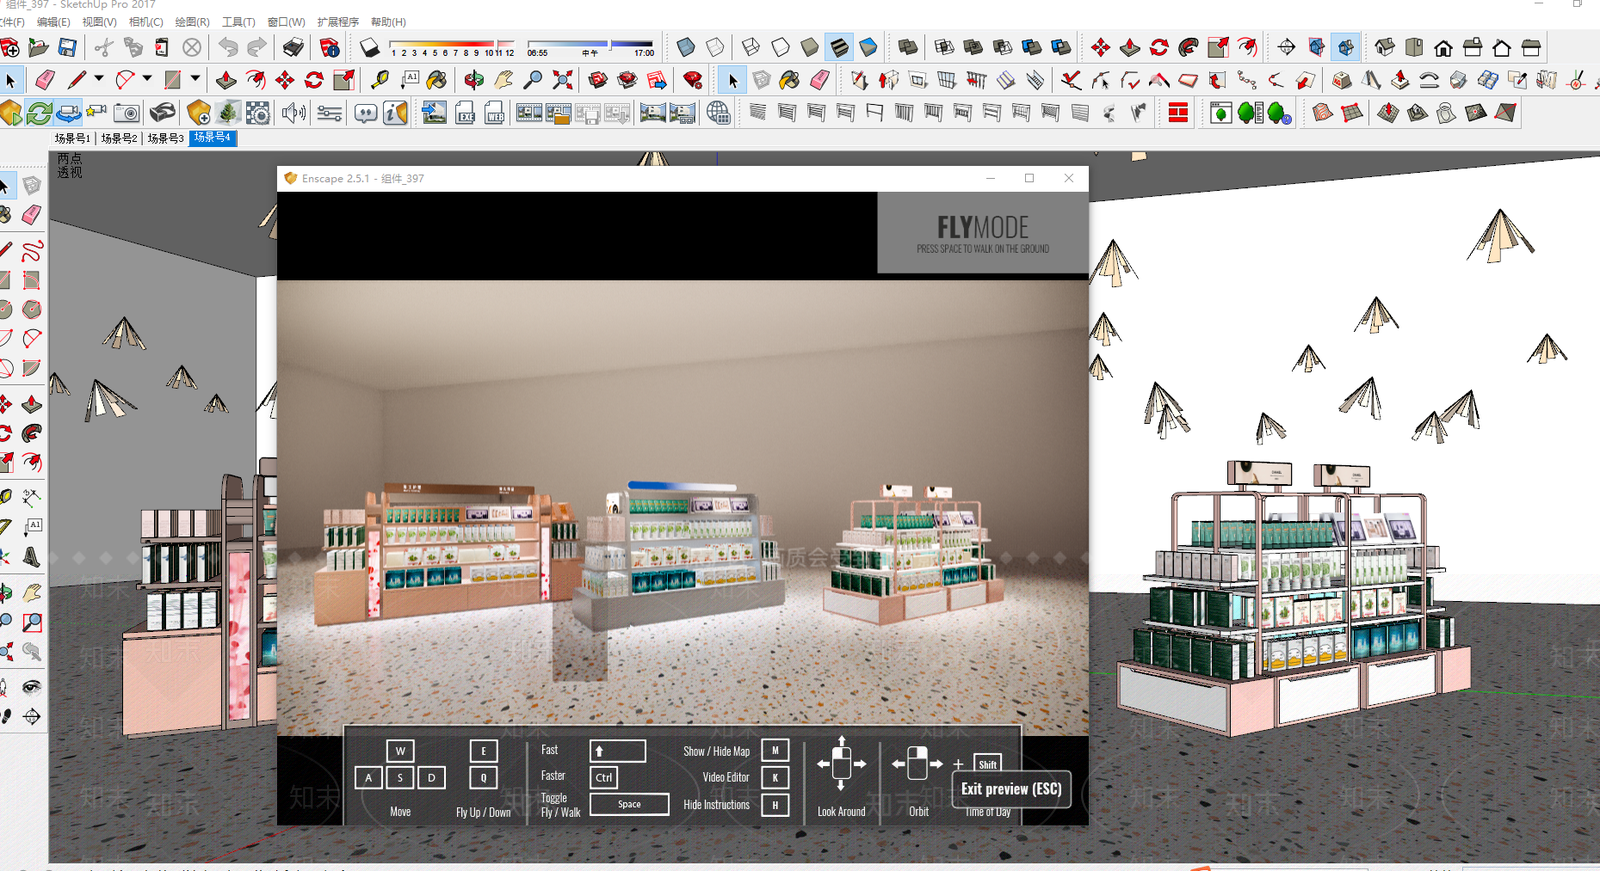The height and width of the screenshot is (871, 1600).
Task: Enable the Enscape VR headset icon
Action: tap(162, 113)
